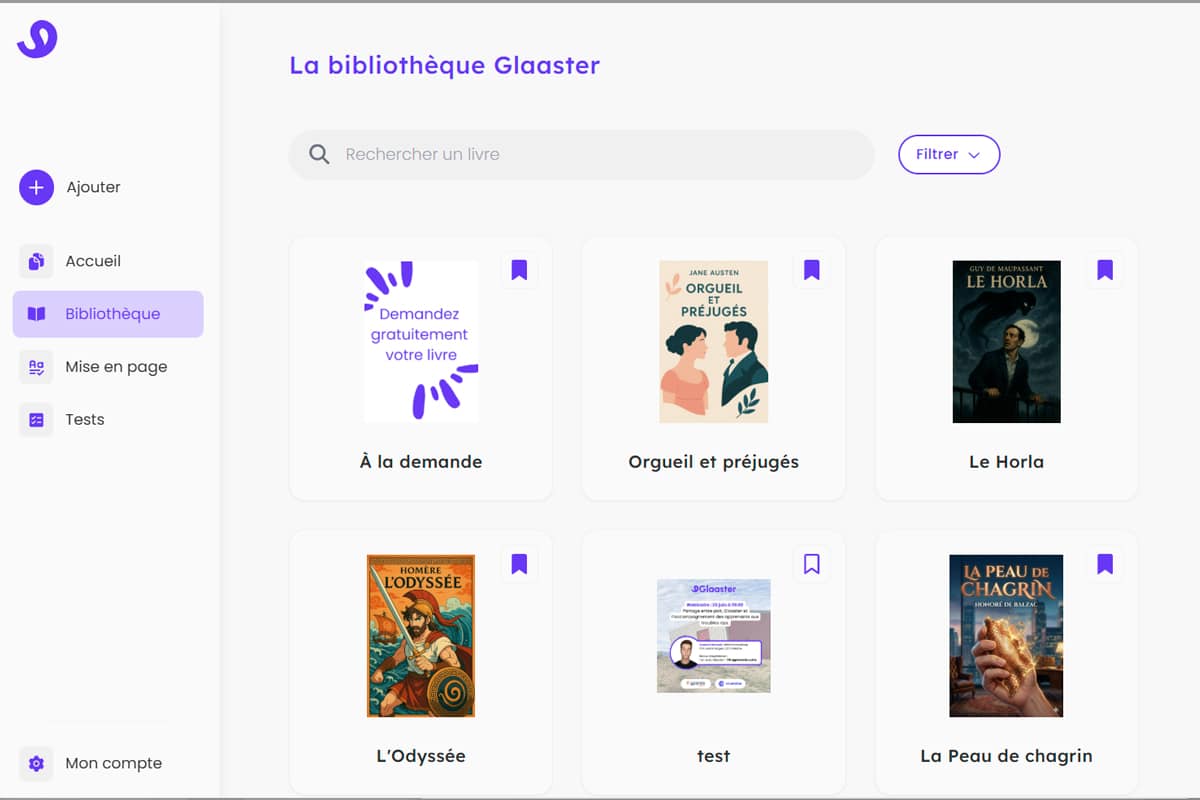Image resolution: width=1200 pixels, height=800 pixels.
Task: Toggle bookmark on Le Horla card
Action: (1105, 270)
